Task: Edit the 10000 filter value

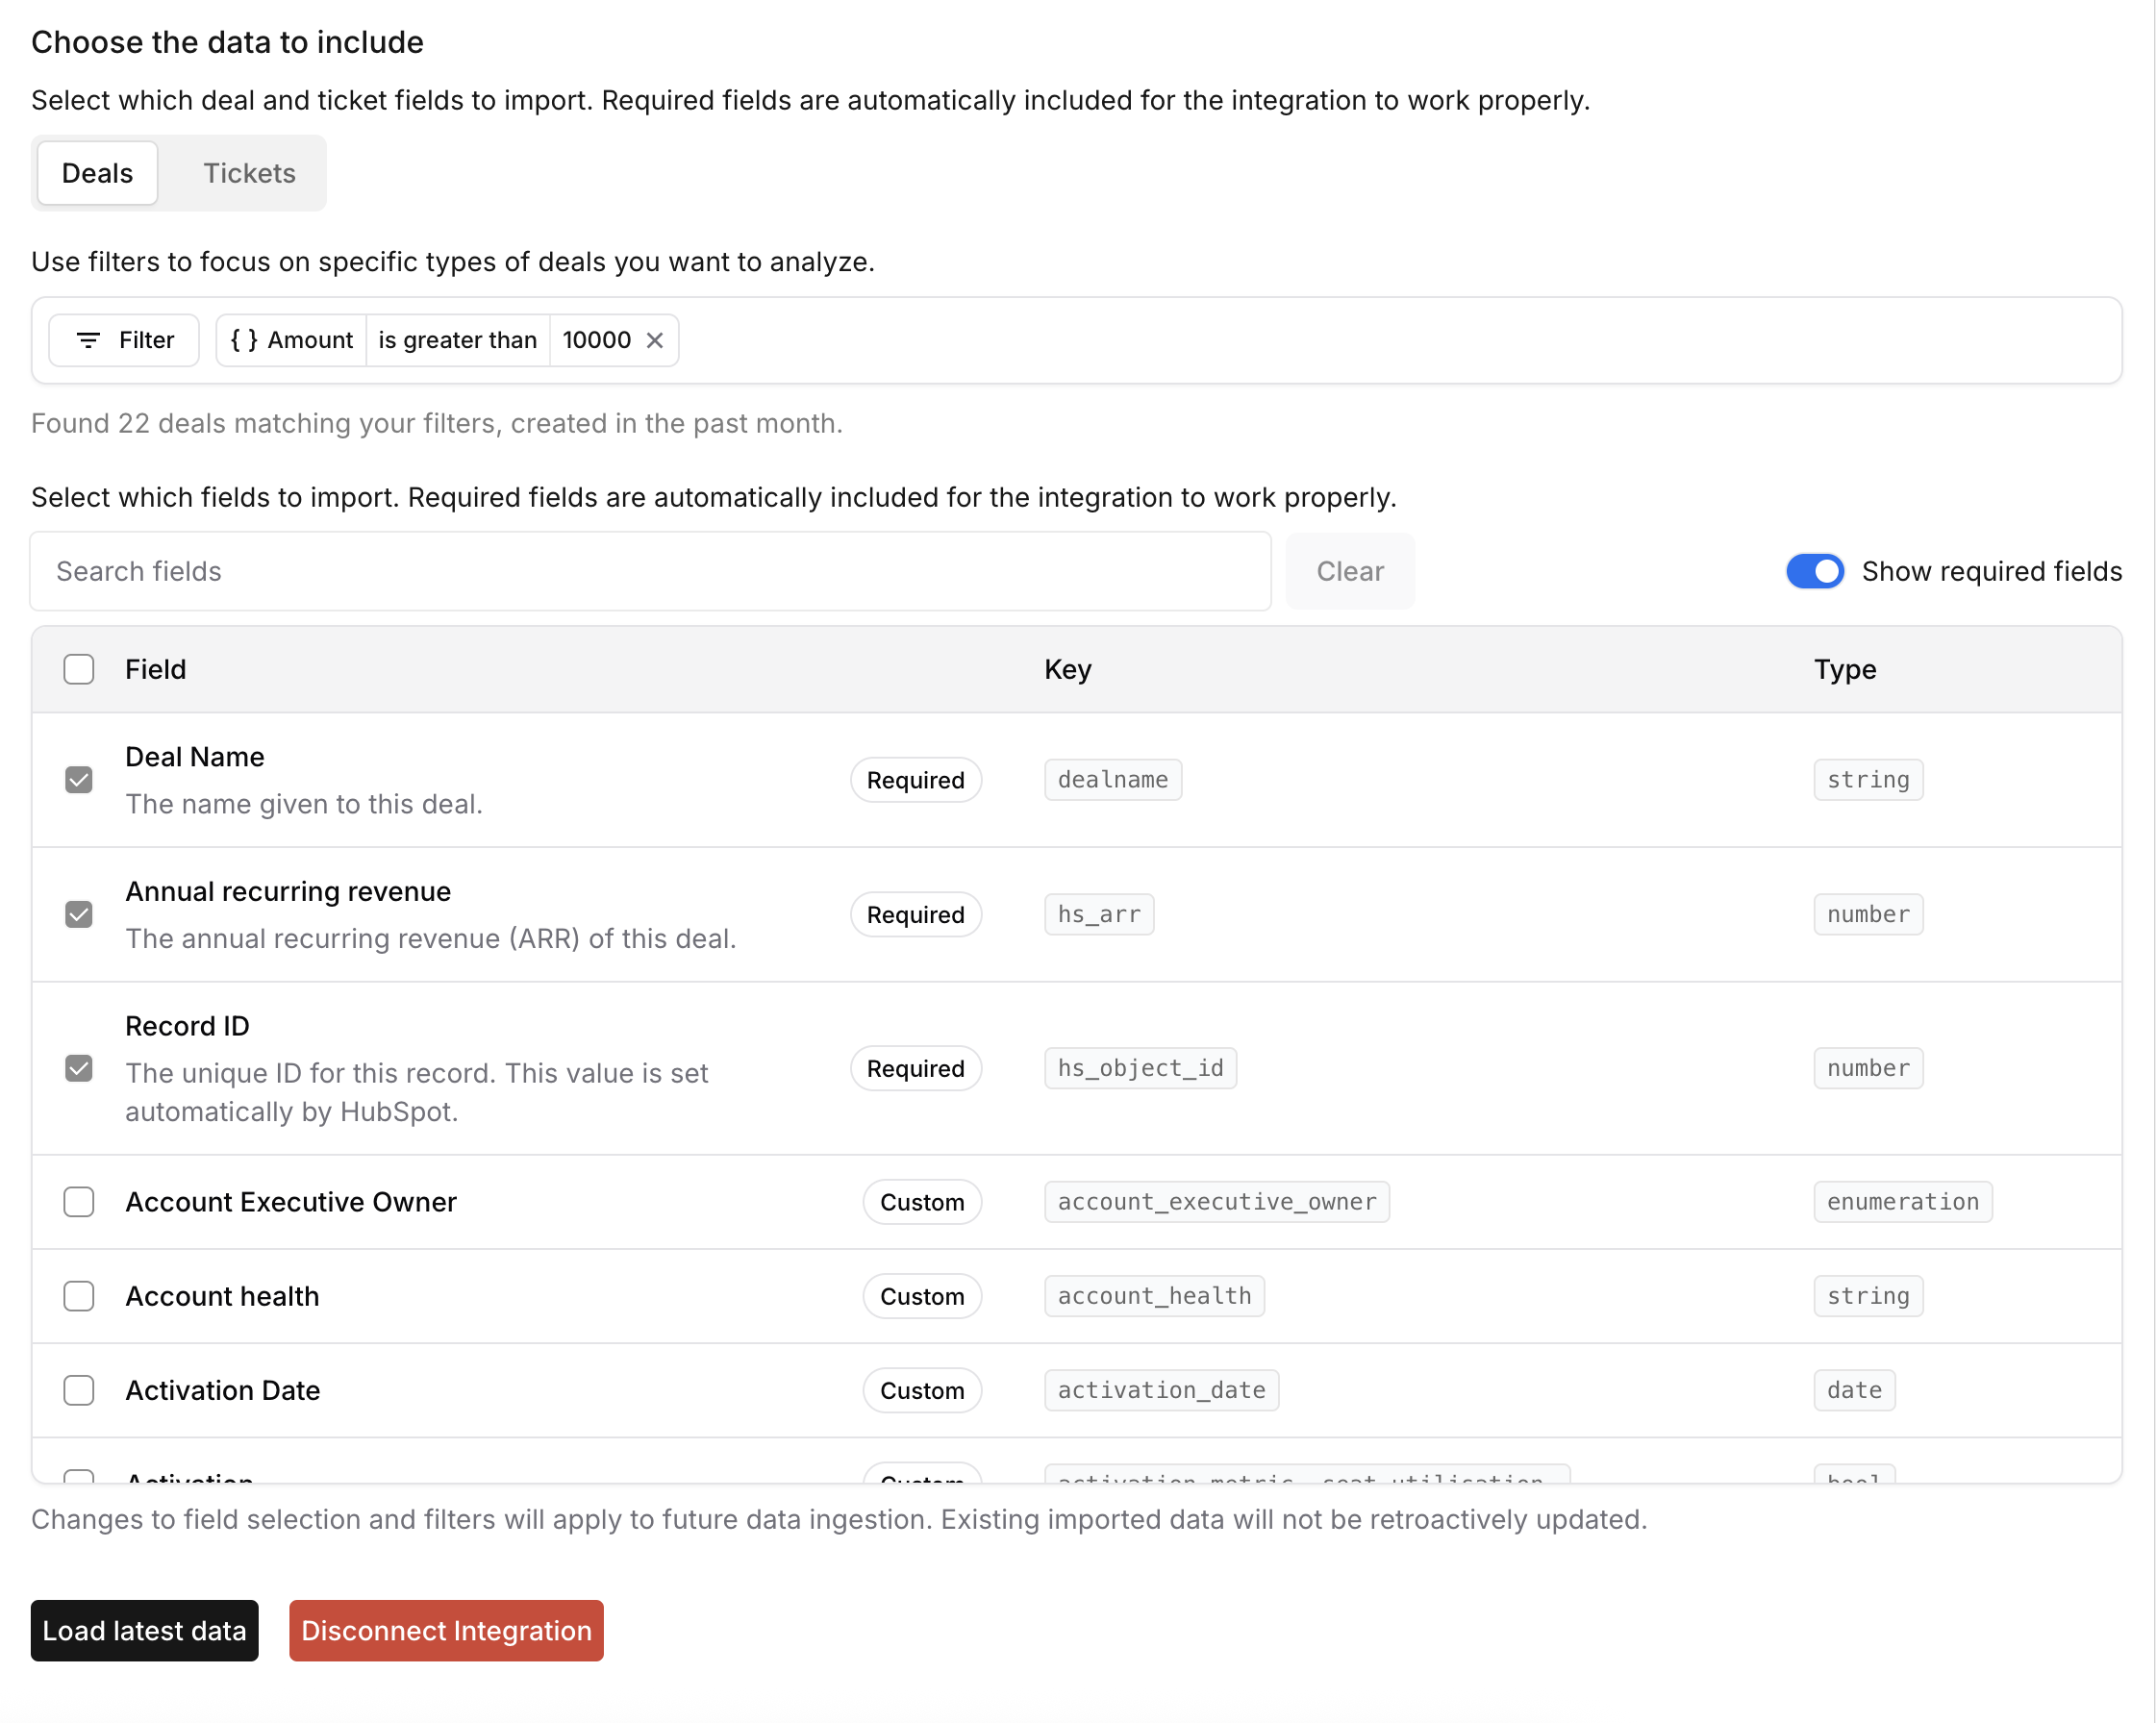Action: pyautogui.click(x=596, y=340)
